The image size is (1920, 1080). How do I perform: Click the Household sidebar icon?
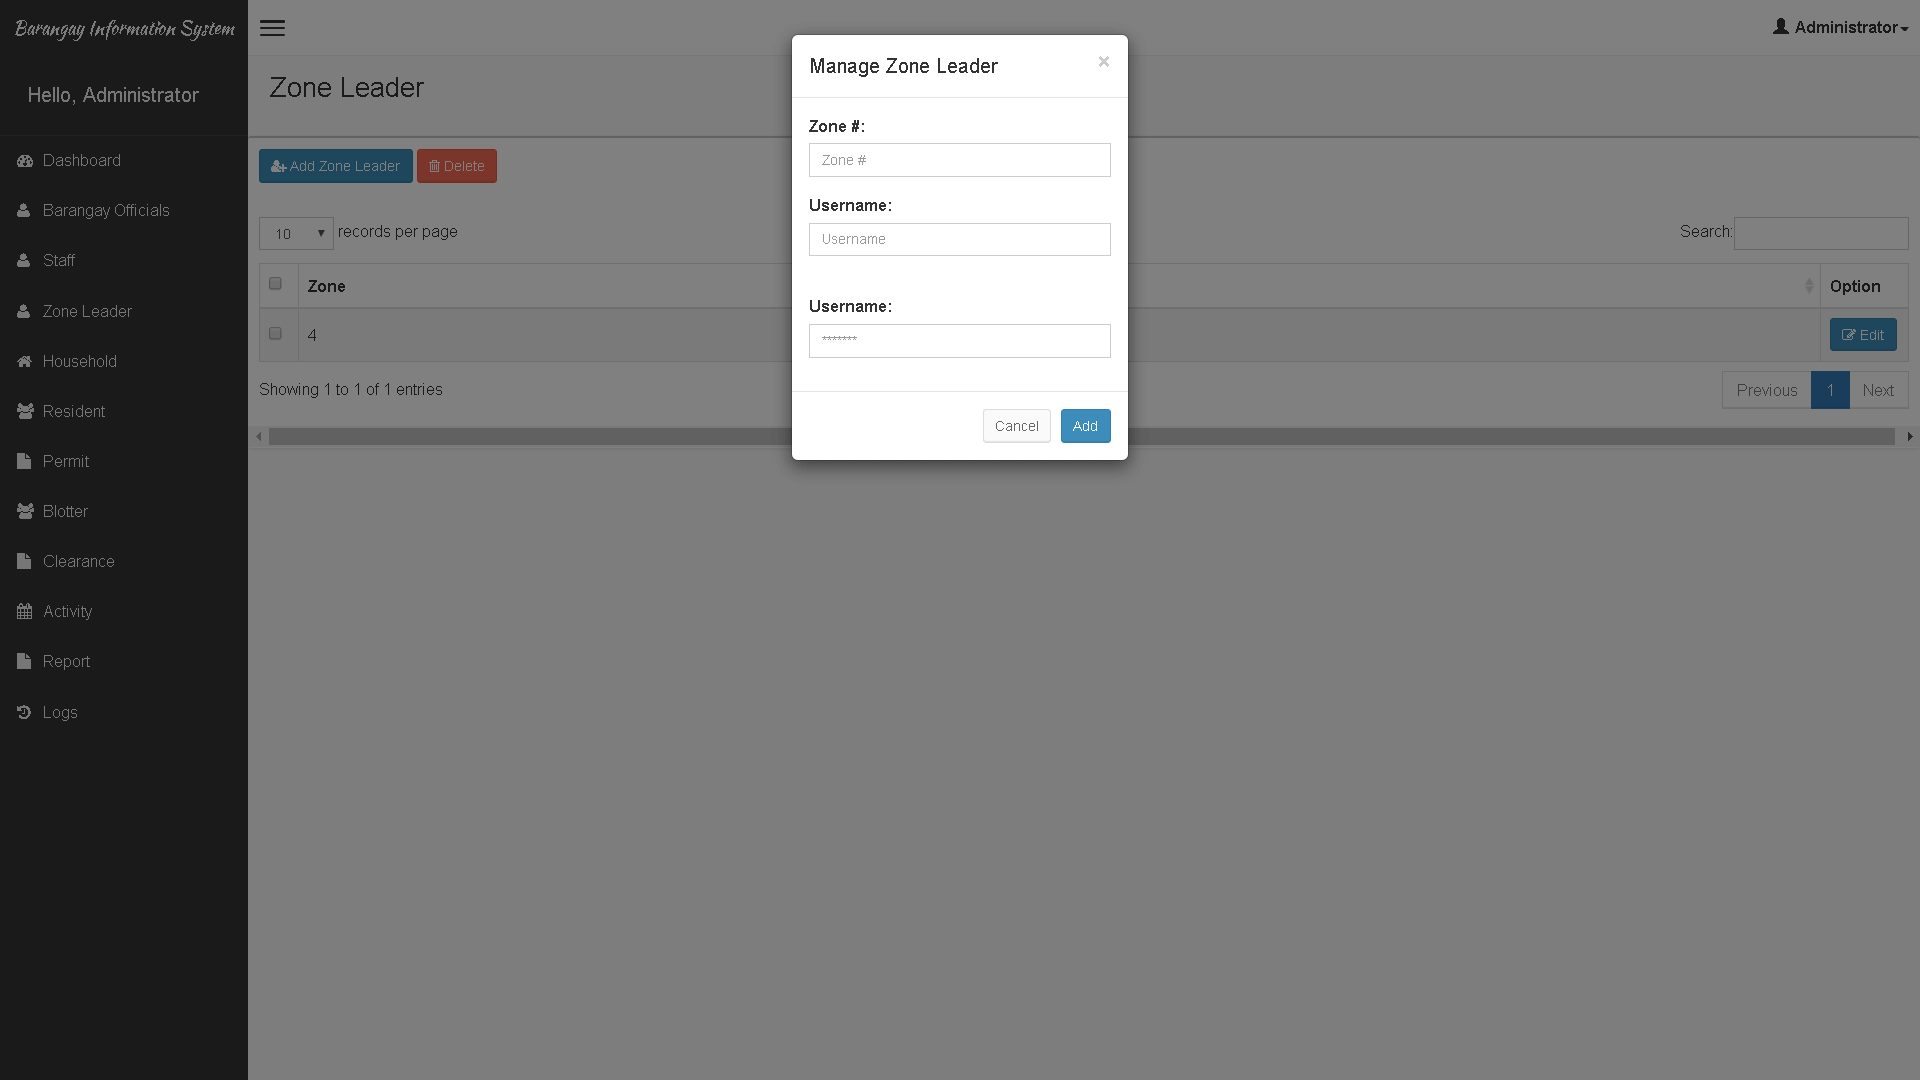25,361
